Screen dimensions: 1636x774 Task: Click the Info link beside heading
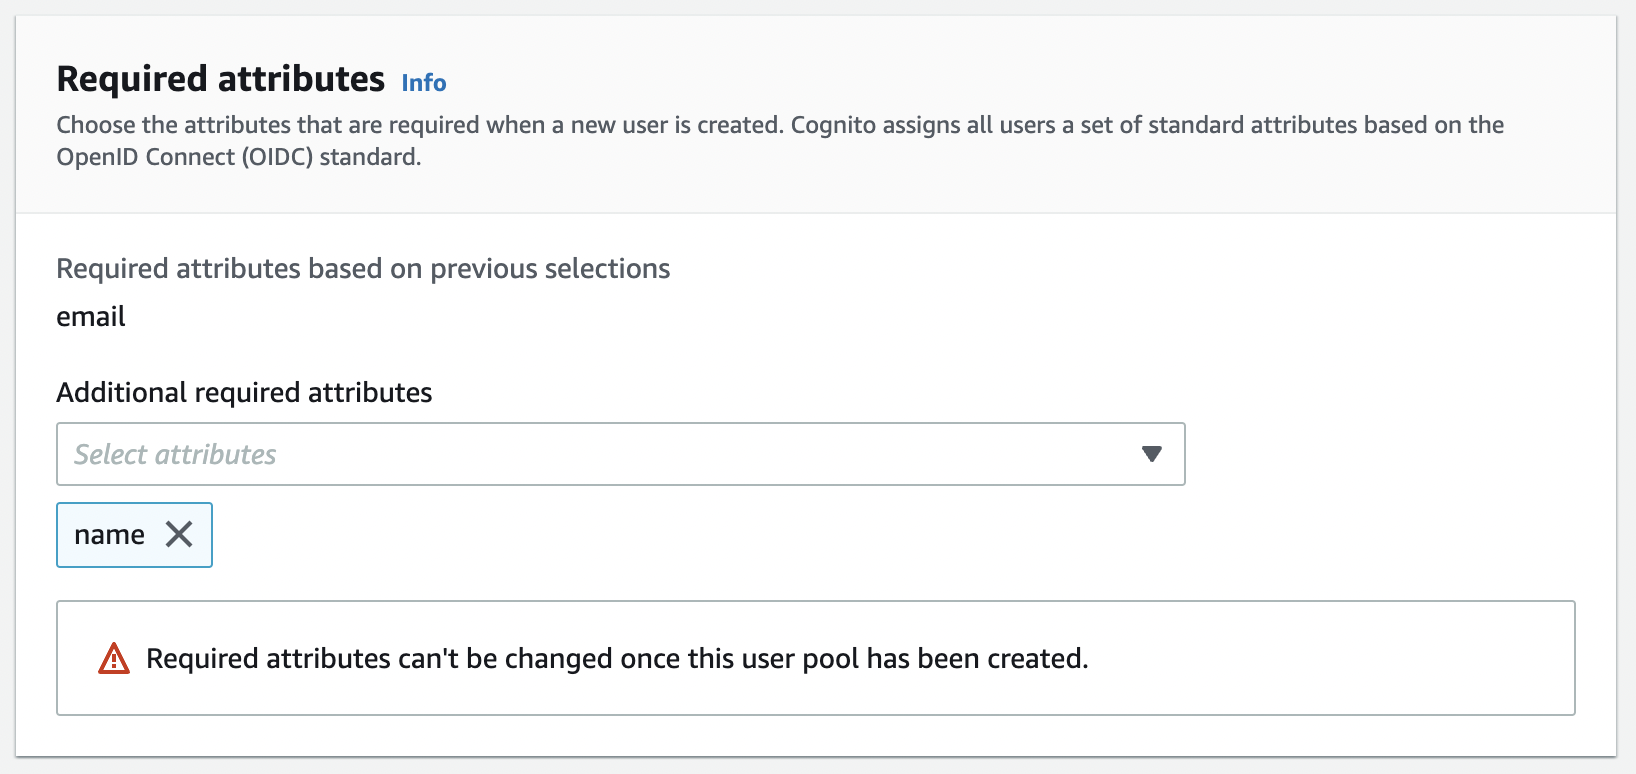[x=423, y=83]
